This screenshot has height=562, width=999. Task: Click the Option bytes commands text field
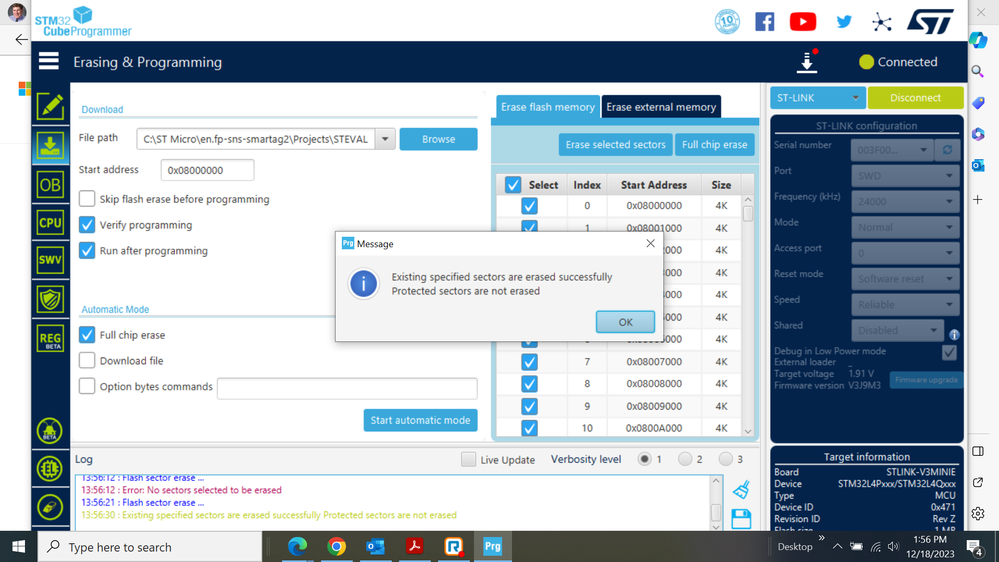[x=347, y=388]
